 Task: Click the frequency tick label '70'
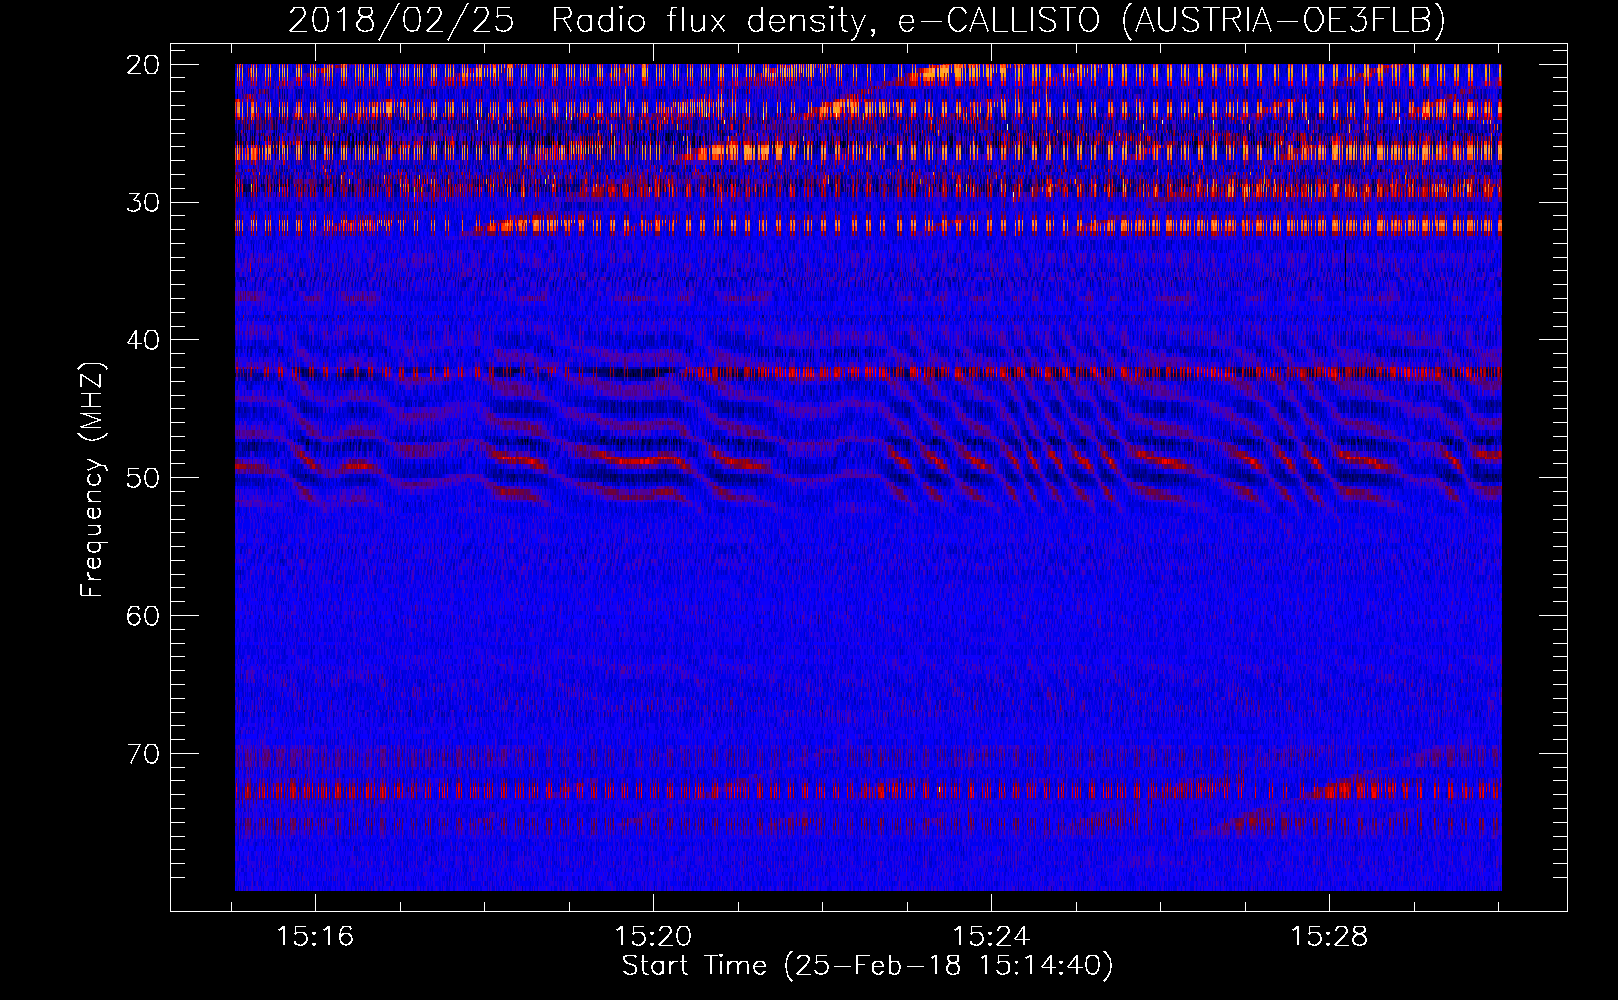coord(143,754)
